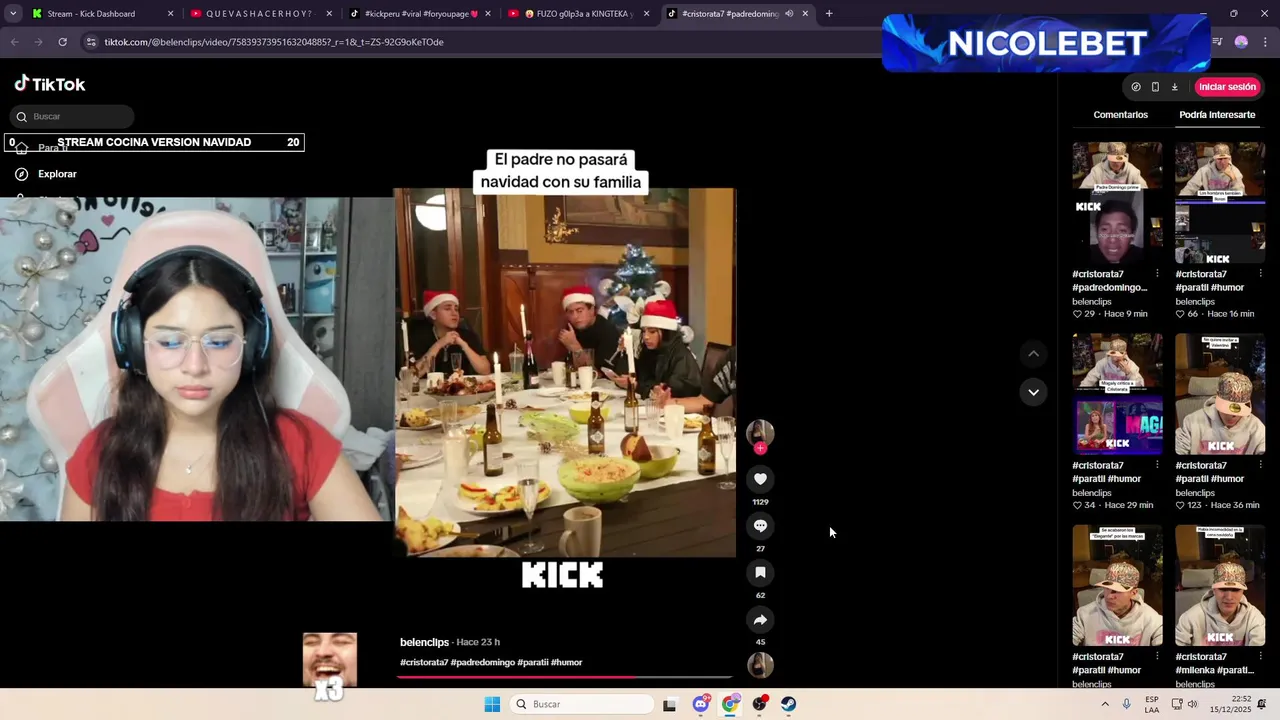Click the TikTok Buscar search field

tap(72, 116)
